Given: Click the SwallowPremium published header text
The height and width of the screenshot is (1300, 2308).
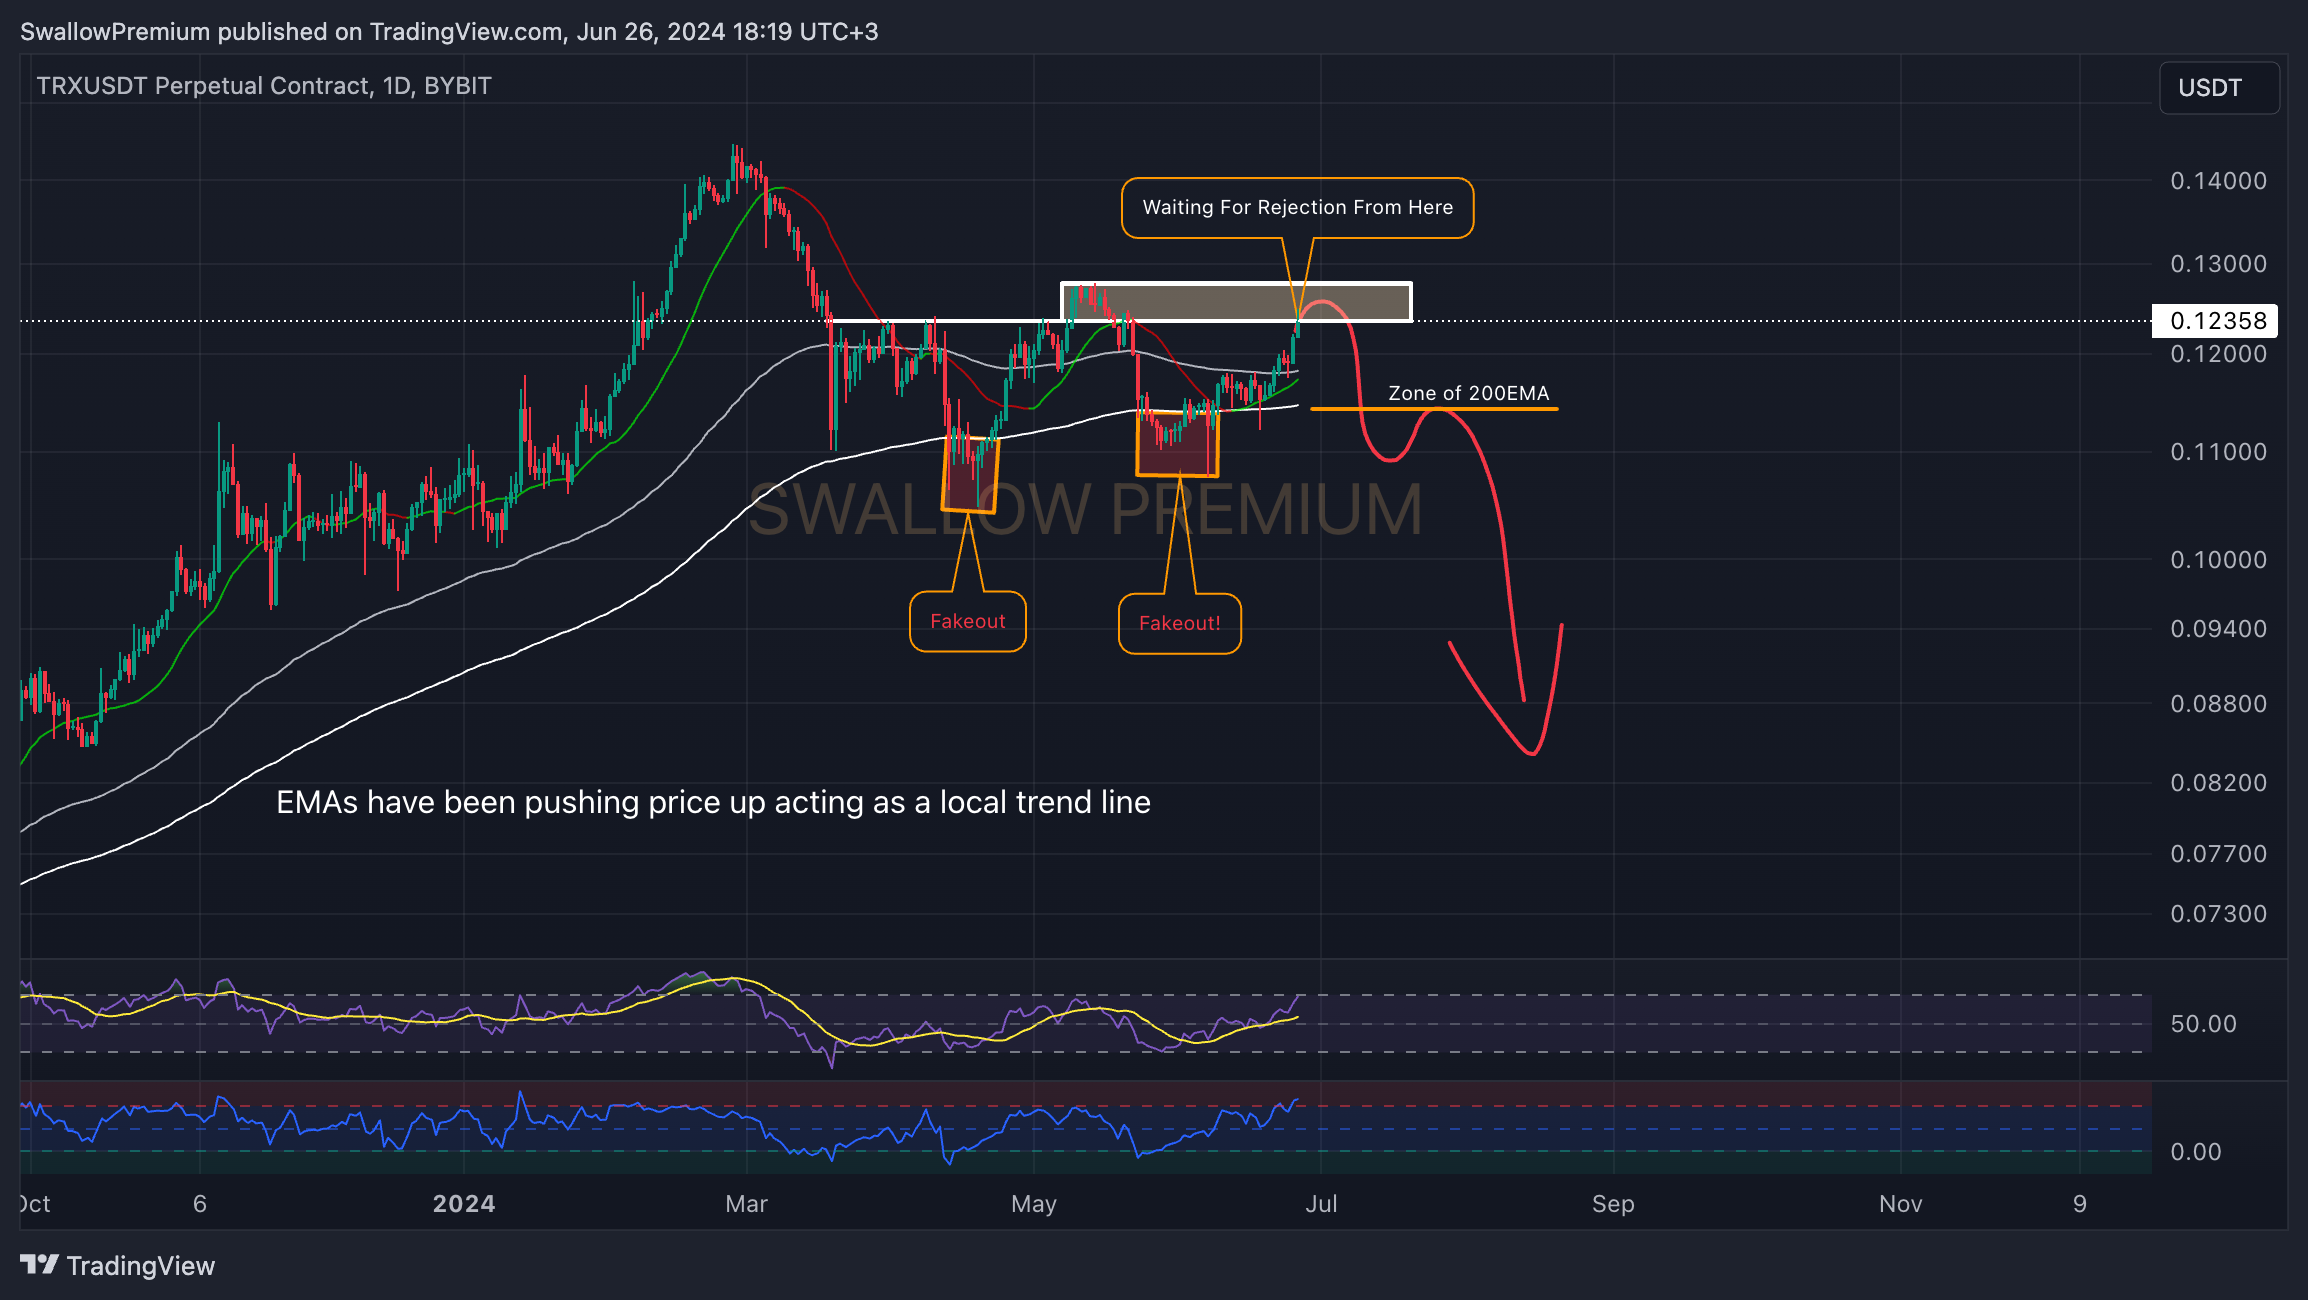Looking at the screenshot, I should pos(449,32).
